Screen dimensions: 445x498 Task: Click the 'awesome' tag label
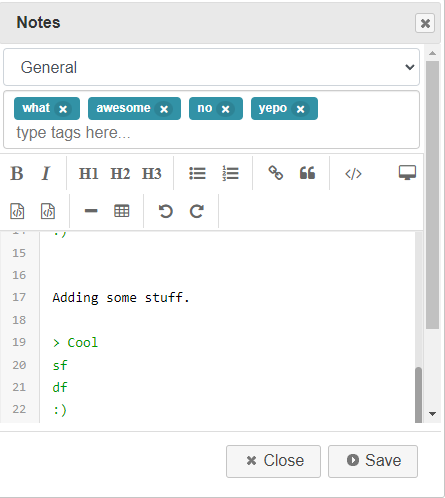click(123, 108)
